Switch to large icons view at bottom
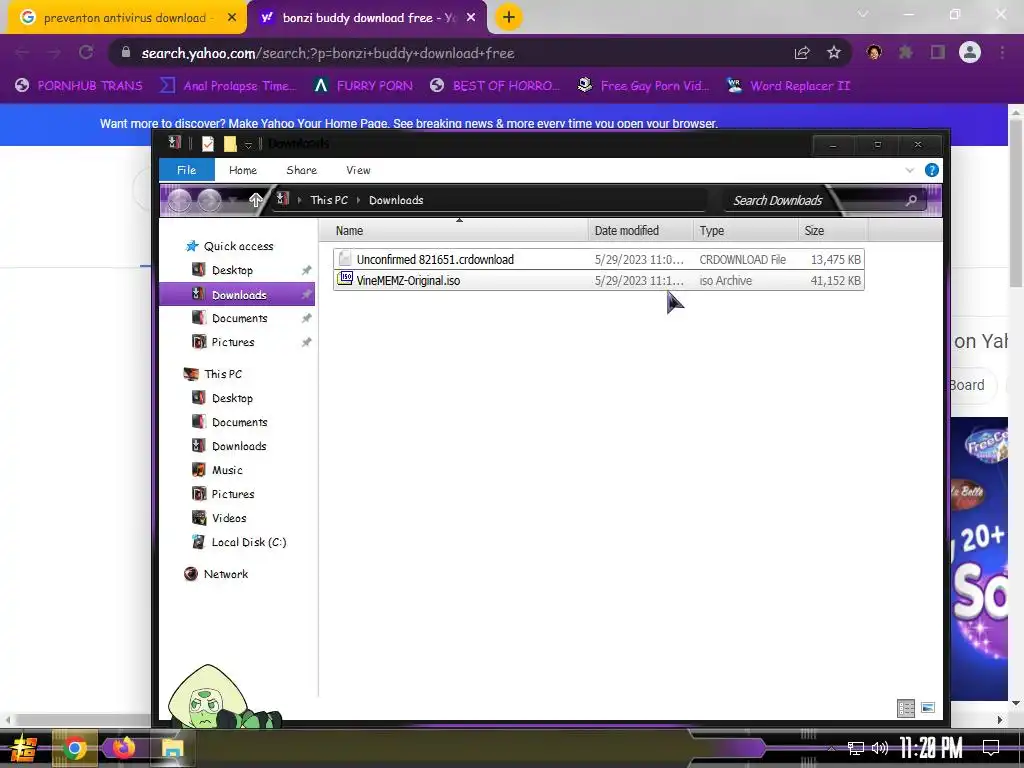The width and height of the screenshot is (1024, 768). 928,707
